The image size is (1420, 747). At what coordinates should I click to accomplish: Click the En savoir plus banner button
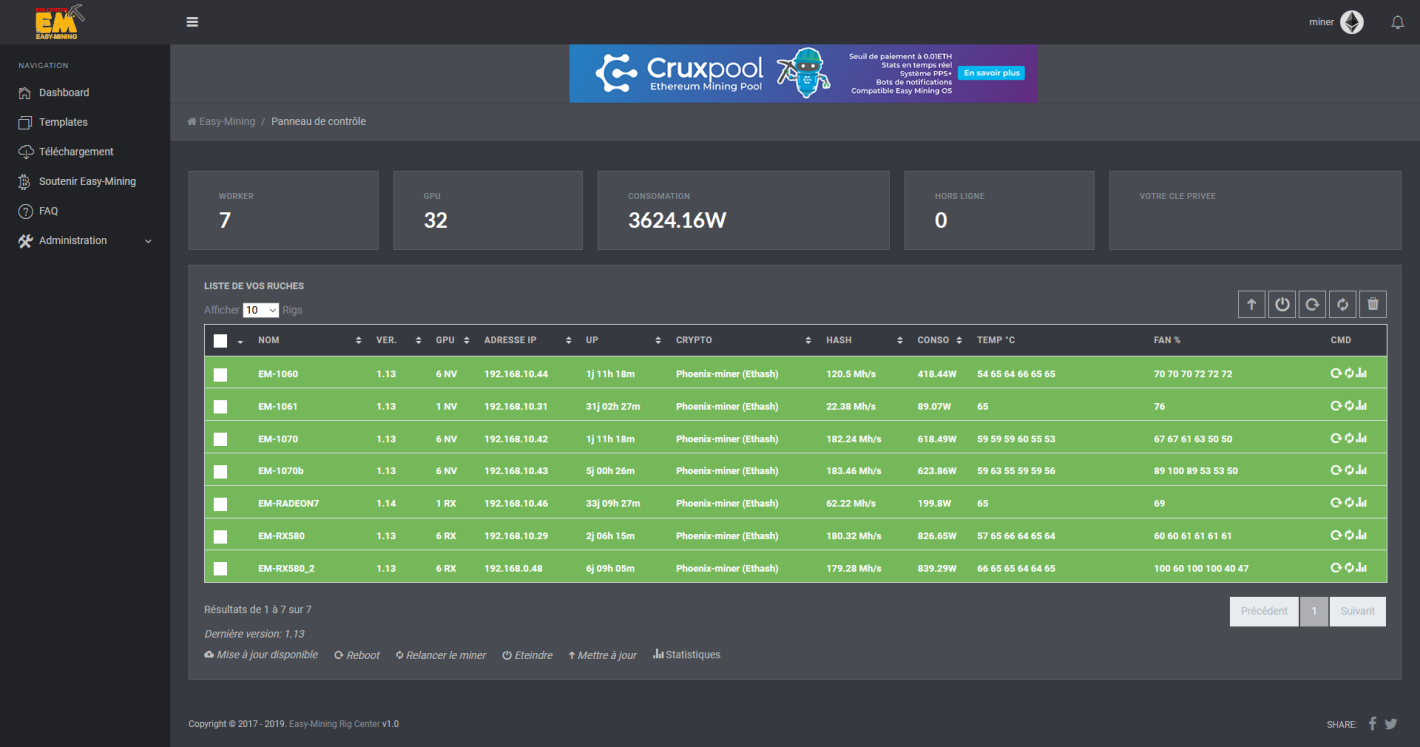click(x=990, y=73)
